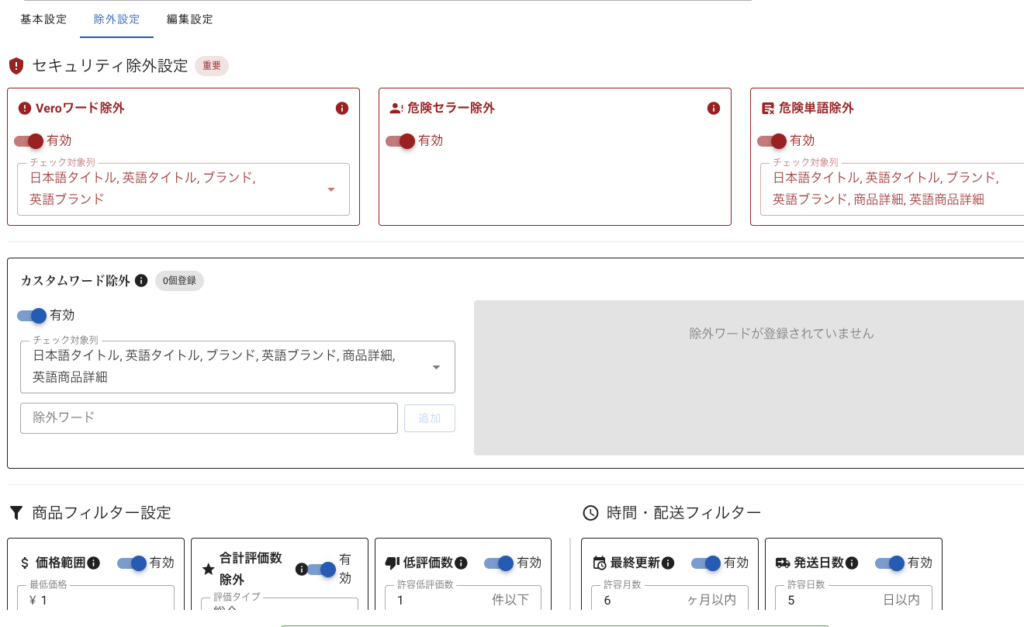Click the info icon on Veroワード除外 card

(x=342, y=108)
